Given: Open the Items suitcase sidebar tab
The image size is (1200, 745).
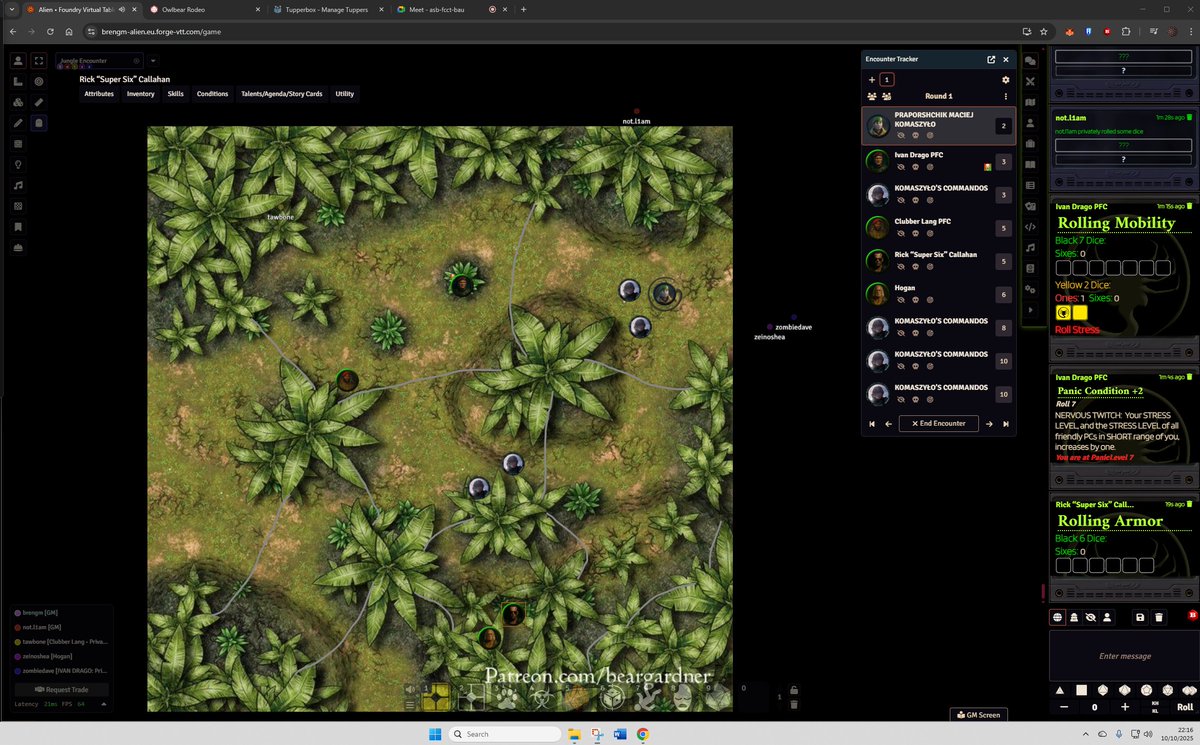Looking at the screenshot, I should tap(1030, 144).
